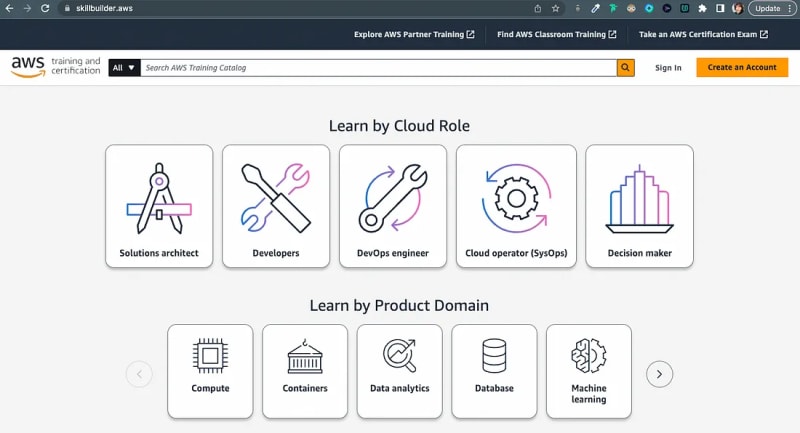
Task: Go to AWS training and certification logo
Action: click(x=56, y=67)
